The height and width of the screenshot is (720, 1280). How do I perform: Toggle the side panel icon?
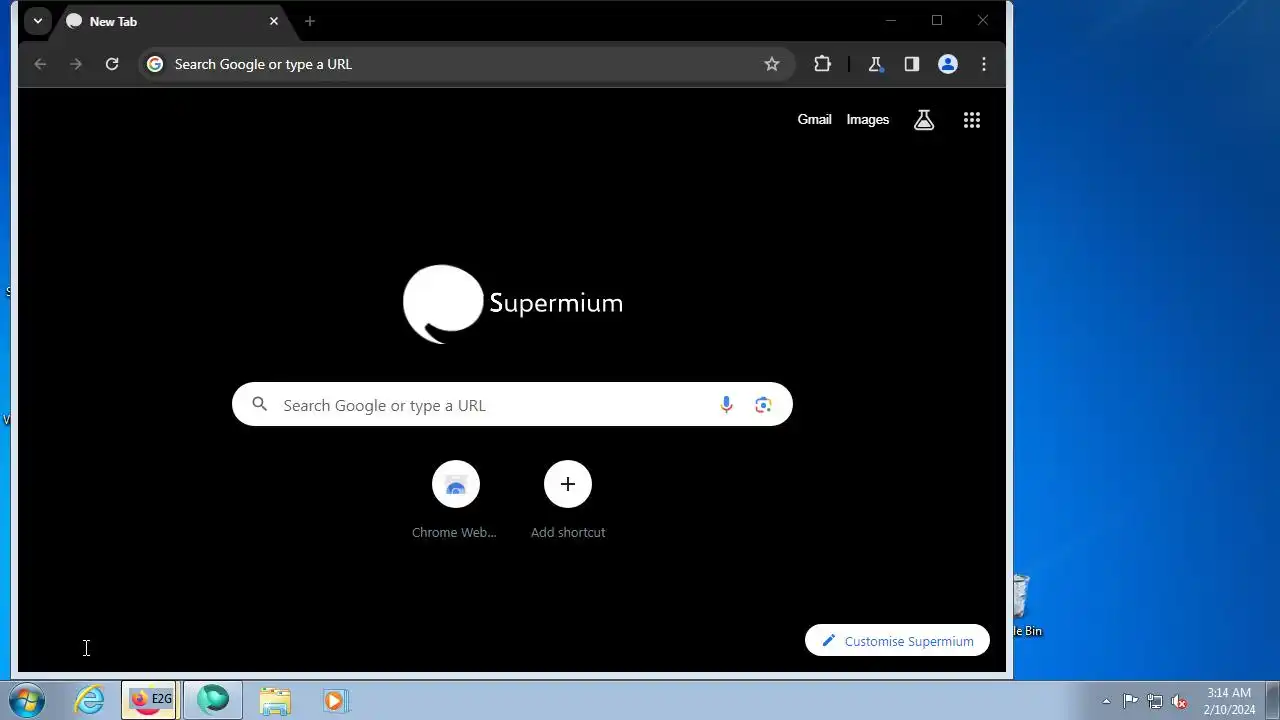912,64
